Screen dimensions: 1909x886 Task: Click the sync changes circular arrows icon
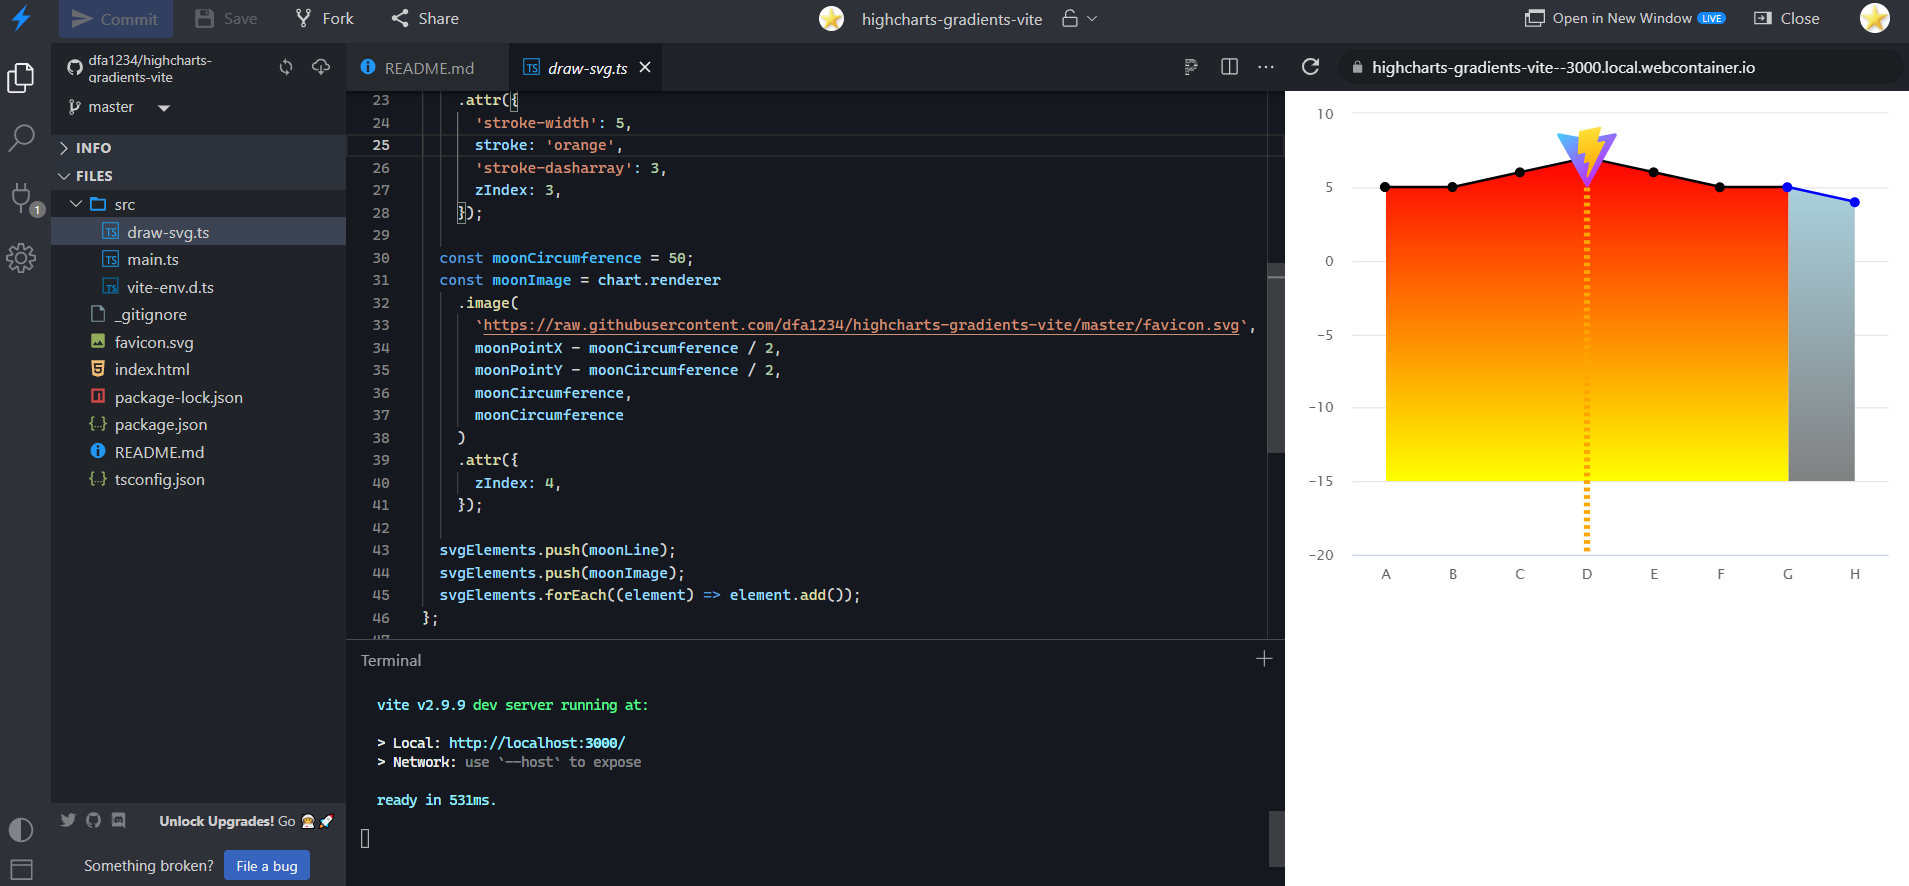286,67
